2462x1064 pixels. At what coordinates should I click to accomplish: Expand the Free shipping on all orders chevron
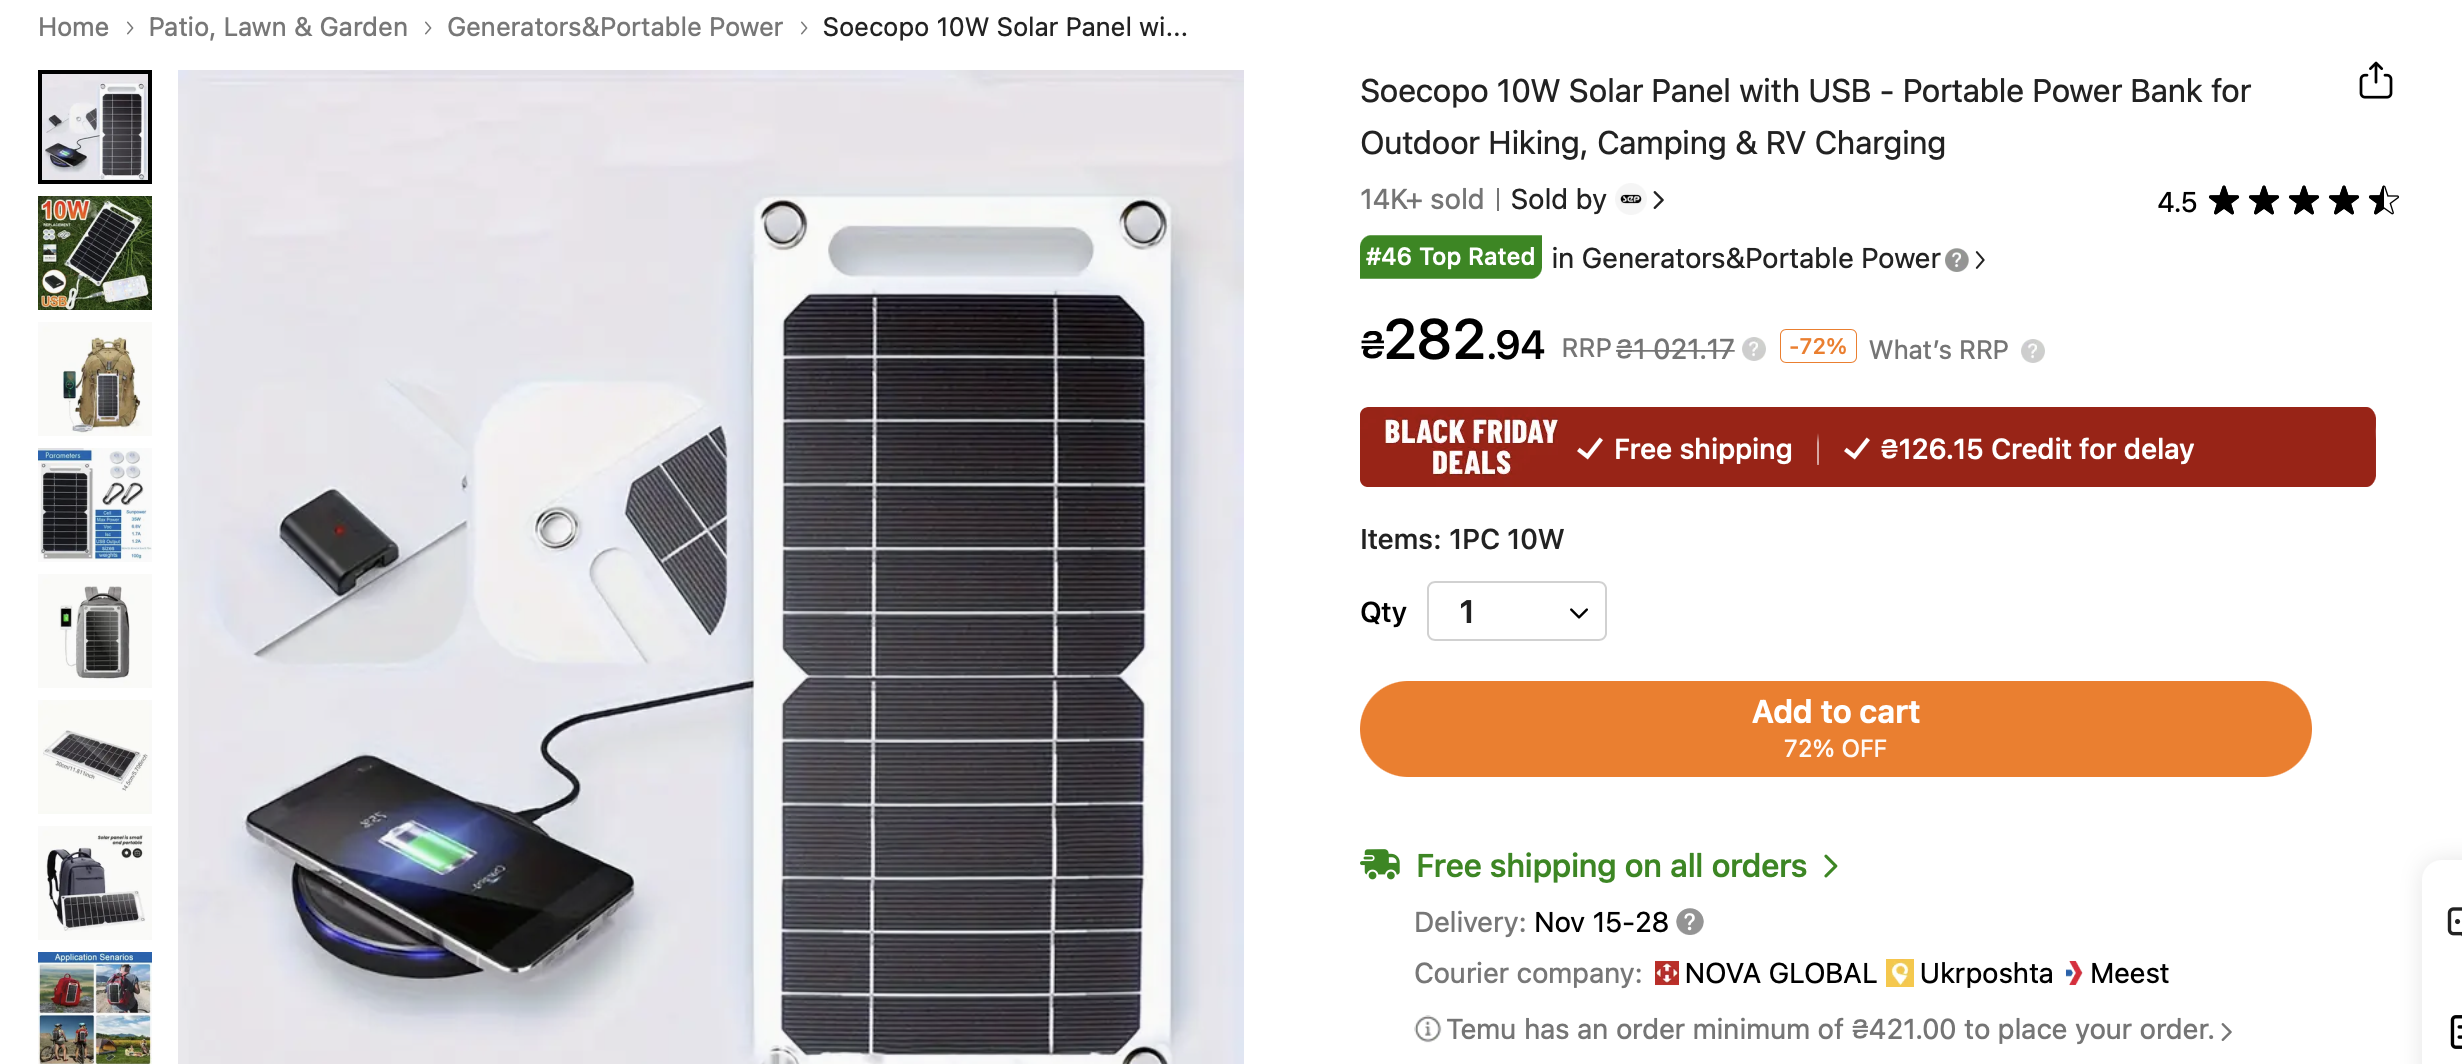(x=1831, y=866)
